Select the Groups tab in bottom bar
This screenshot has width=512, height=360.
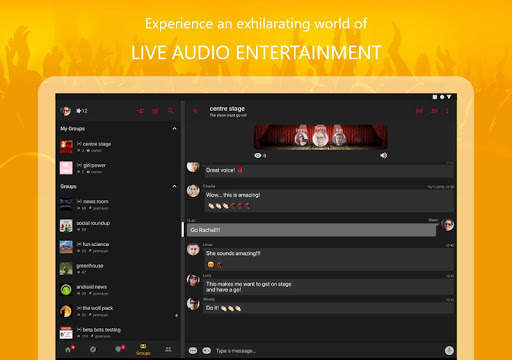(143, 350)
